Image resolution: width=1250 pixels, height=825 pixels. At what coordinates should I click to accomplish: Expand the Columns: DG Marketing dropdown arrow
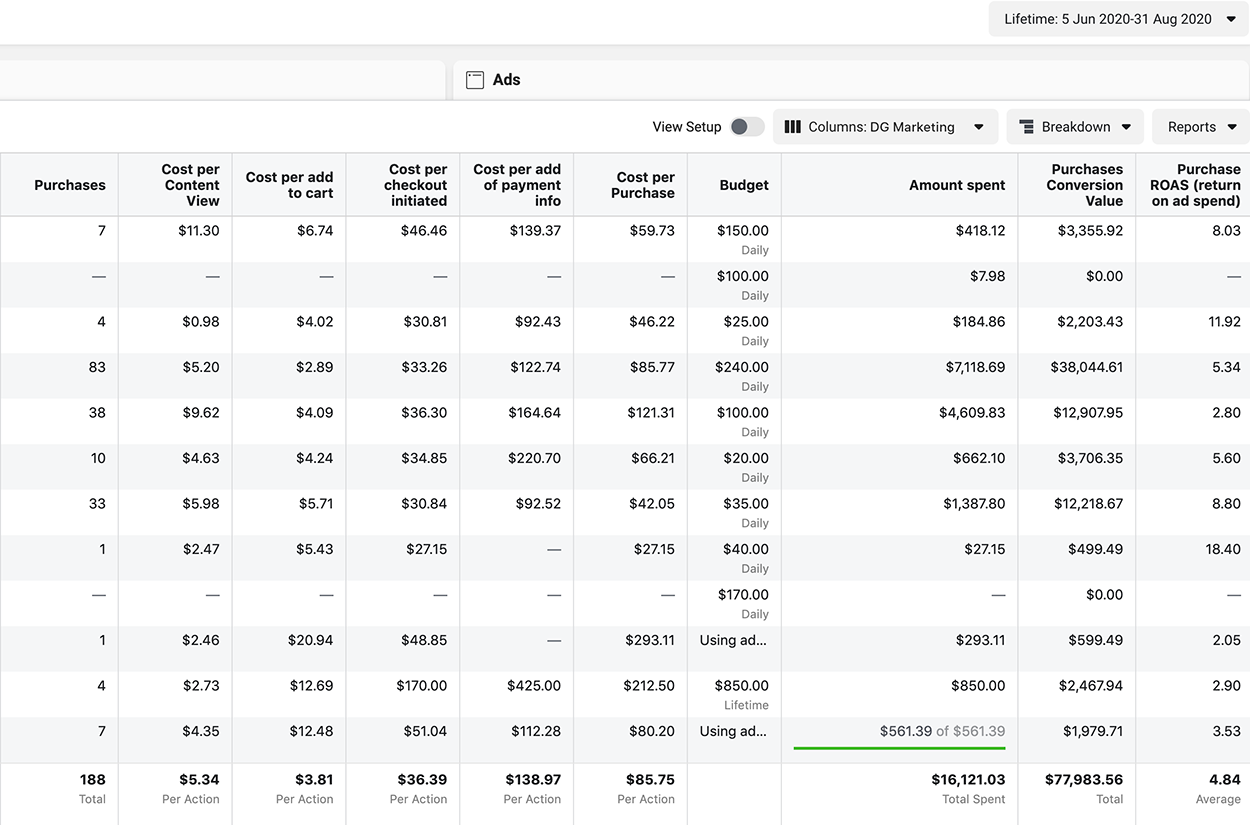click(x=979, y=127)
